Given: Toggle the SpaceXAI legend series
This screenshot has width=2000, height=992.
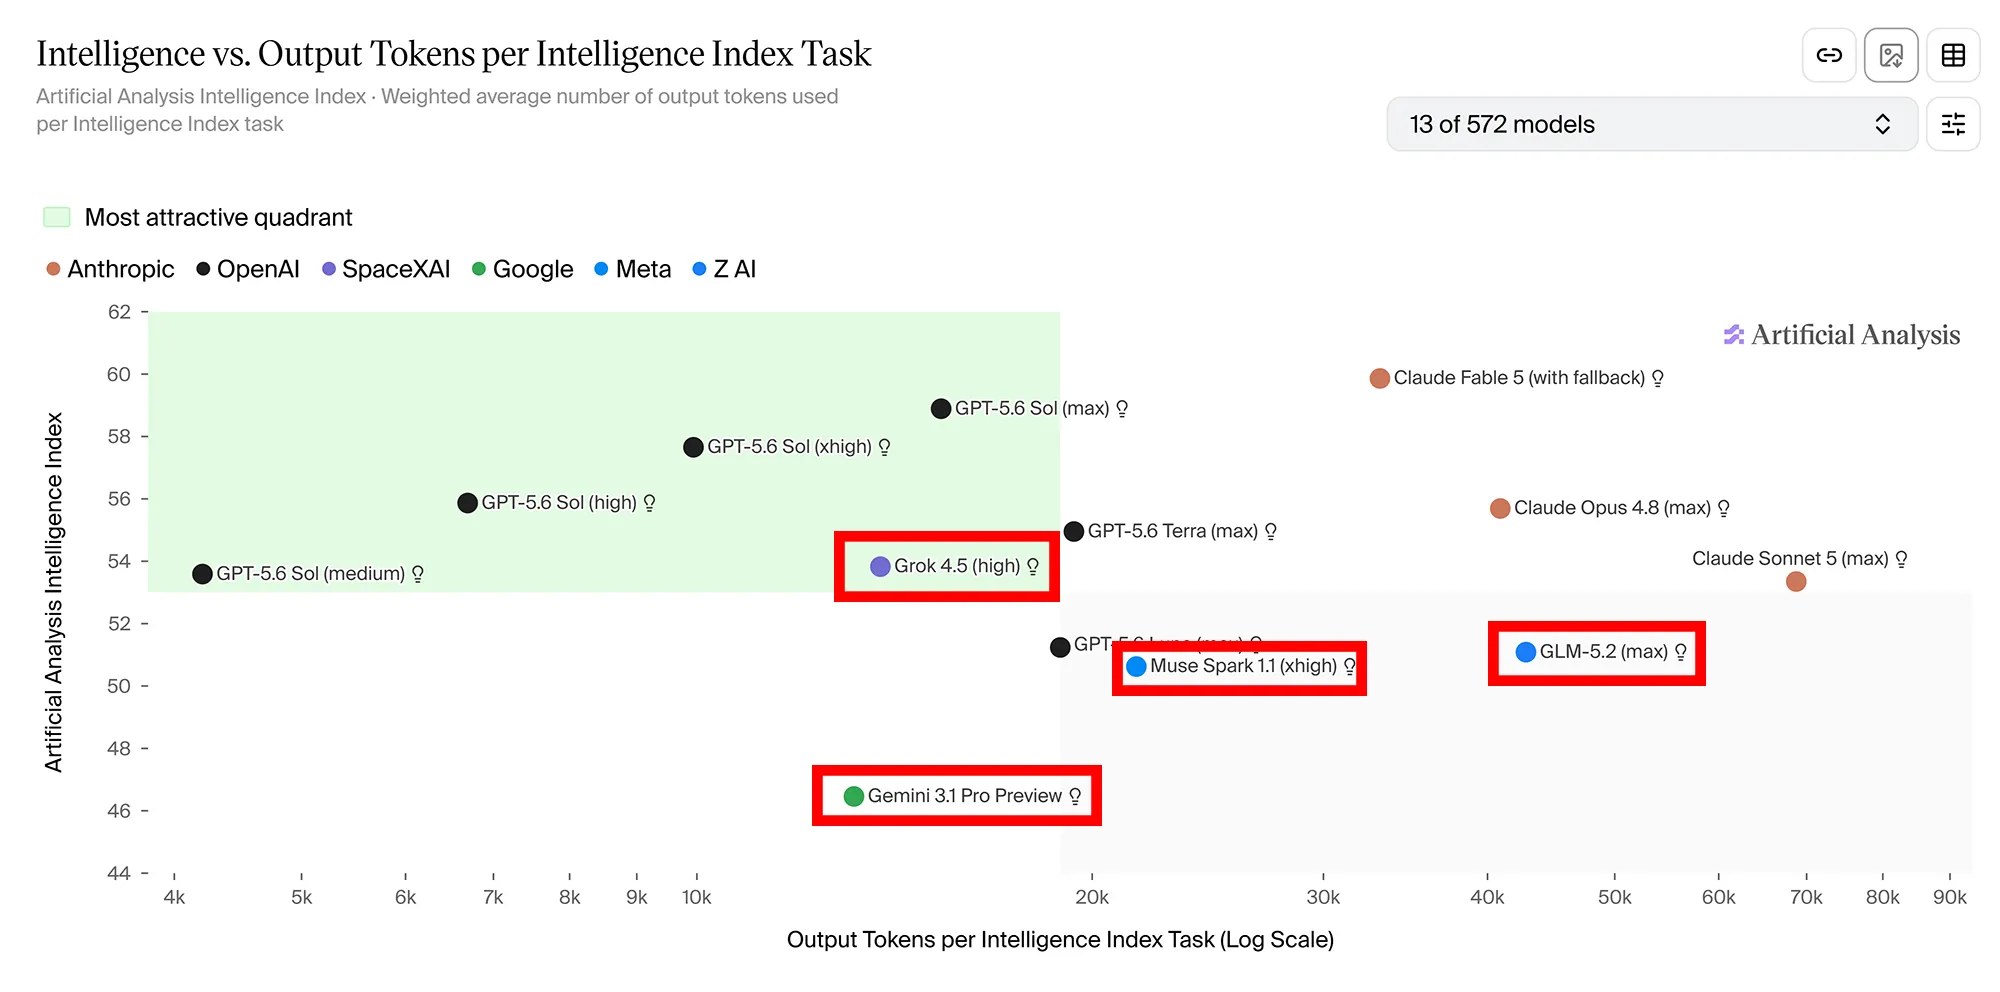Looking at the screenshot, I should tap(386, 269).
